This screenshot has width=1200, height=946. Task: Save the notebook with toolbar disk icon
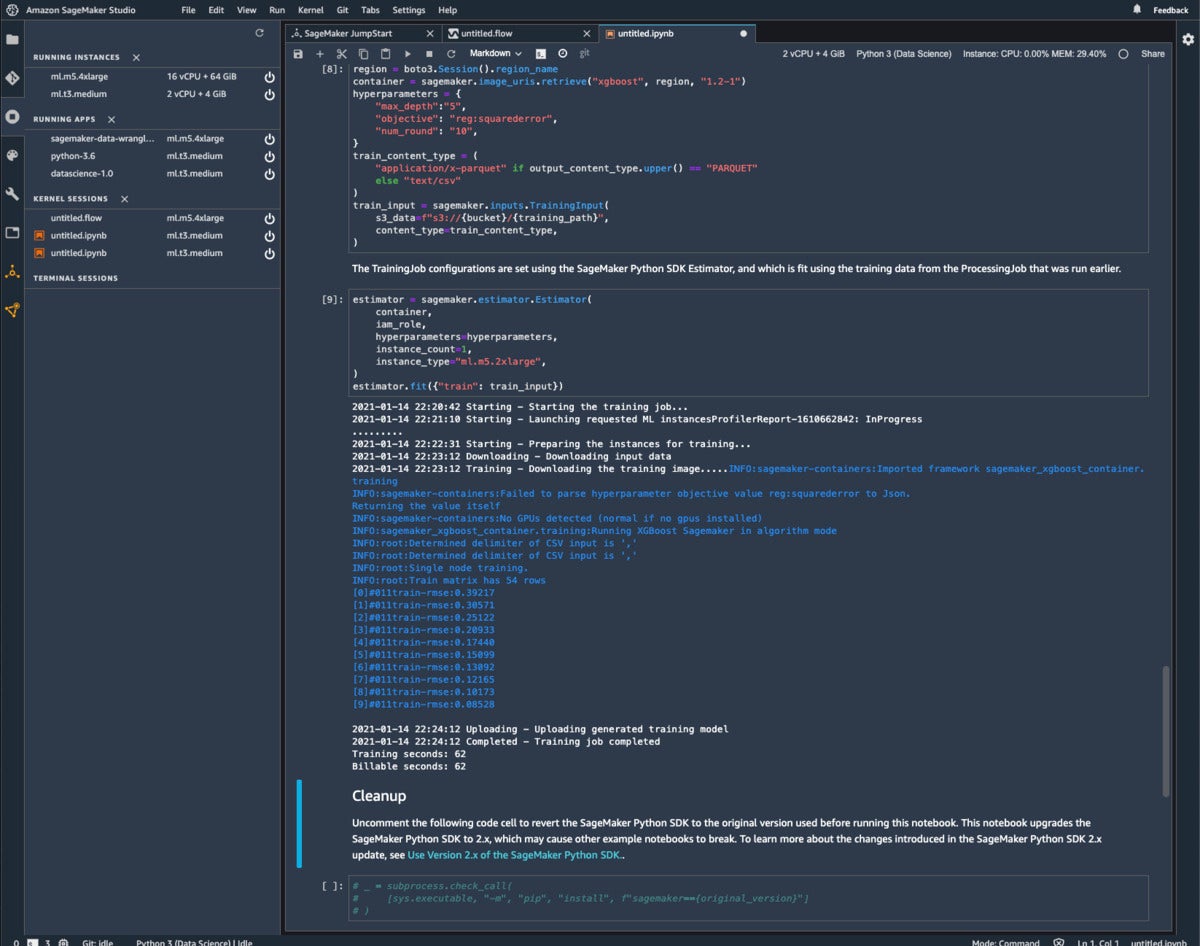298,53
